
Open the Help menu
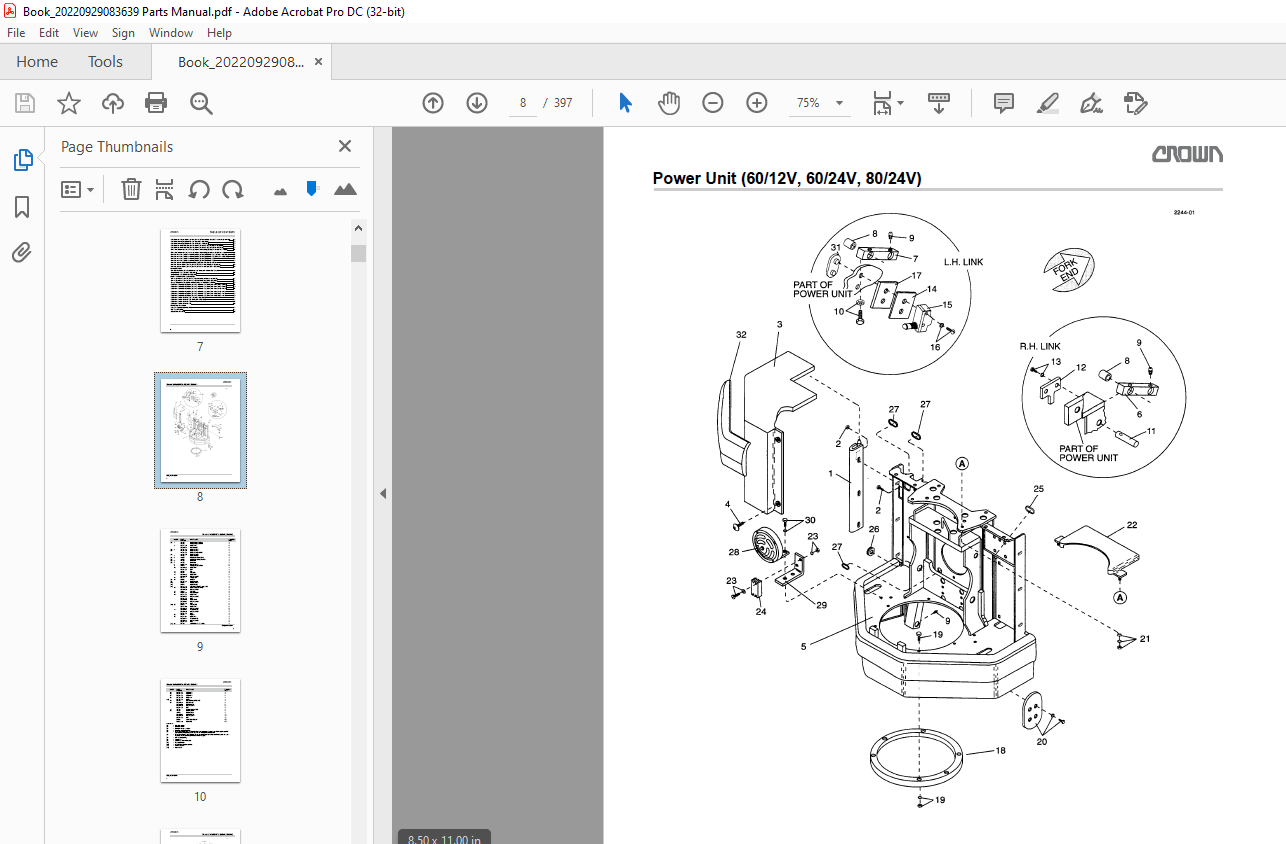pos(219,33)
